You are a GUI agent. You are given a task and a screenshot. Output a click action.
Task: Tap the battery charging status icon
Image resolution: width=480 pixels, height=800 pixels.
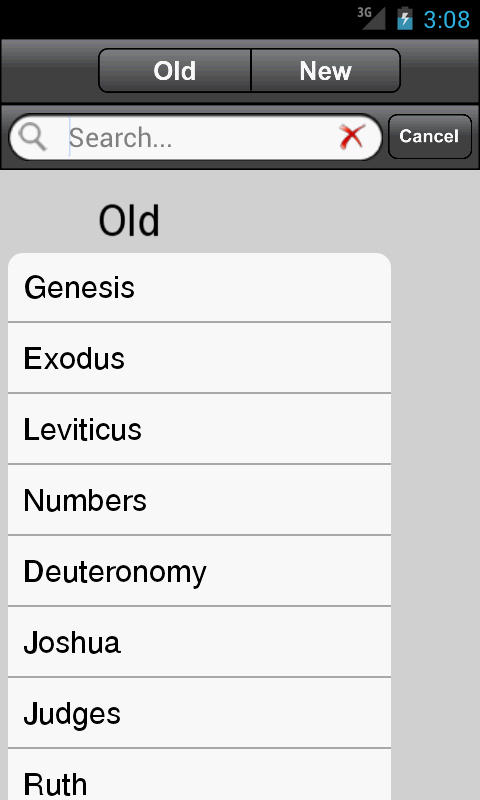(405, 19)
